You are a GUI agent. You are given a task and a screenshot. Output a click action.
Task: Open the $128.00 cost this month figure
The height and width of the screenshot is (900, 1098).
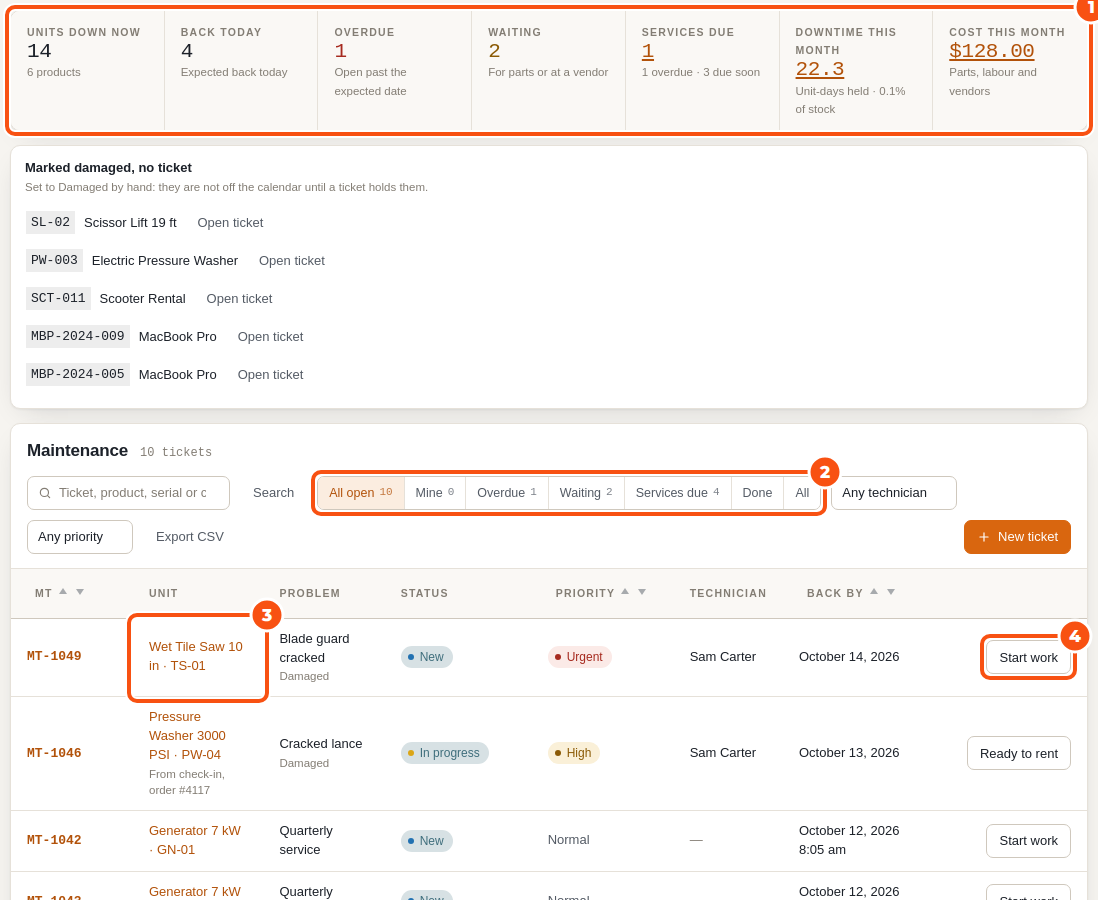[992, 51]
